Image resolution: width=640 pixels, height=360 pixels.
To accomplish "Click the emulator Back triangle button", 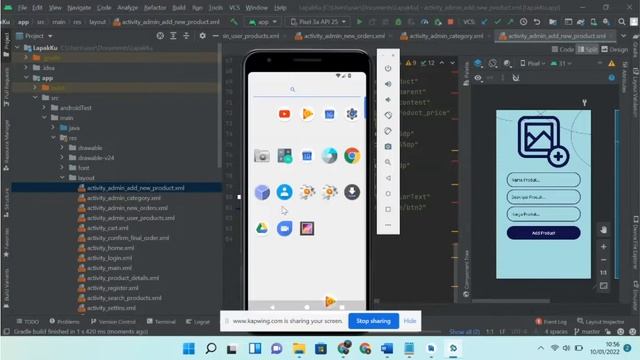I will click(x=388, y=178).
